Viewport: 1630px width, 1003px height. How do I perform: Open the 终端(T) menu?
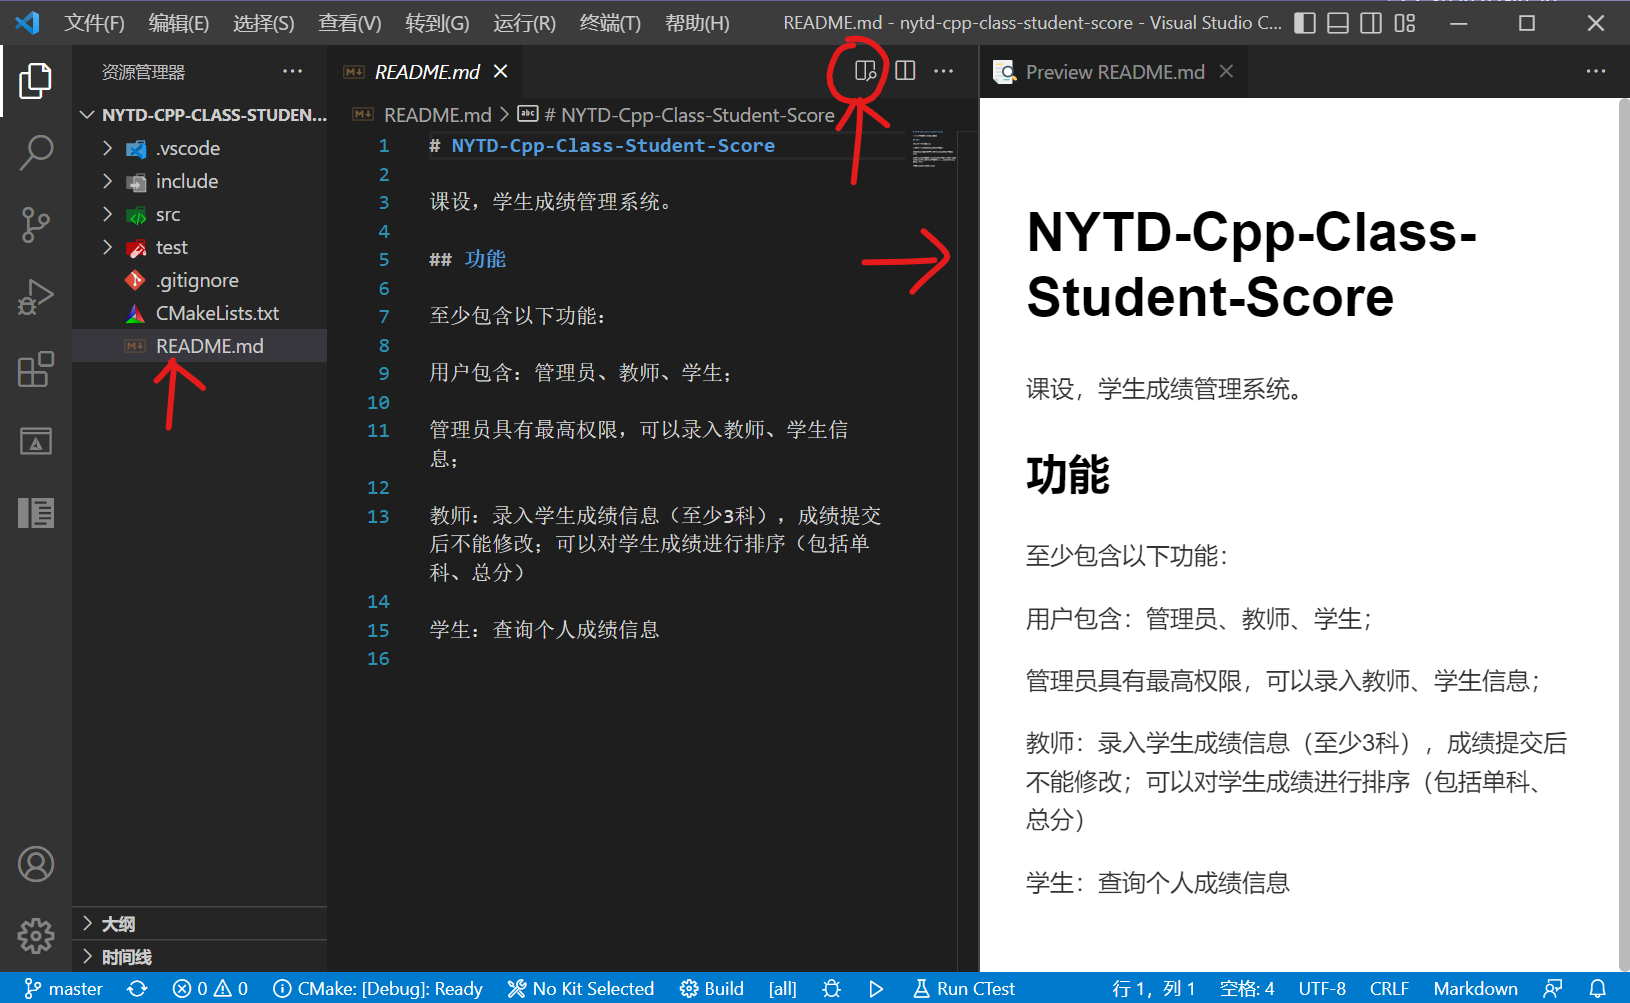click(x=610, y=23)
